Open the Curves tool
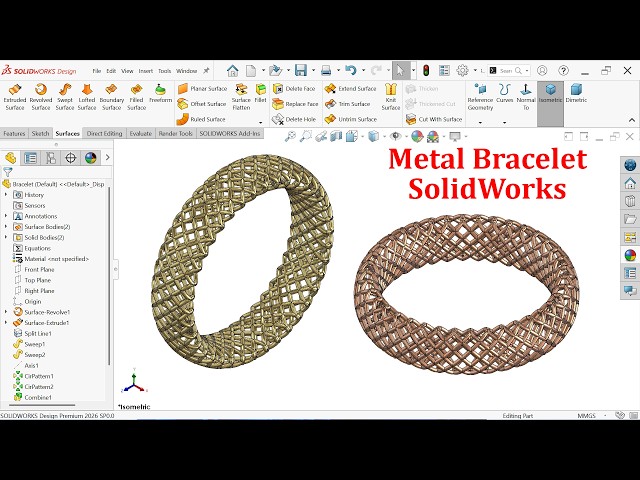The image size is (640, 480). [x=504, y=93]
